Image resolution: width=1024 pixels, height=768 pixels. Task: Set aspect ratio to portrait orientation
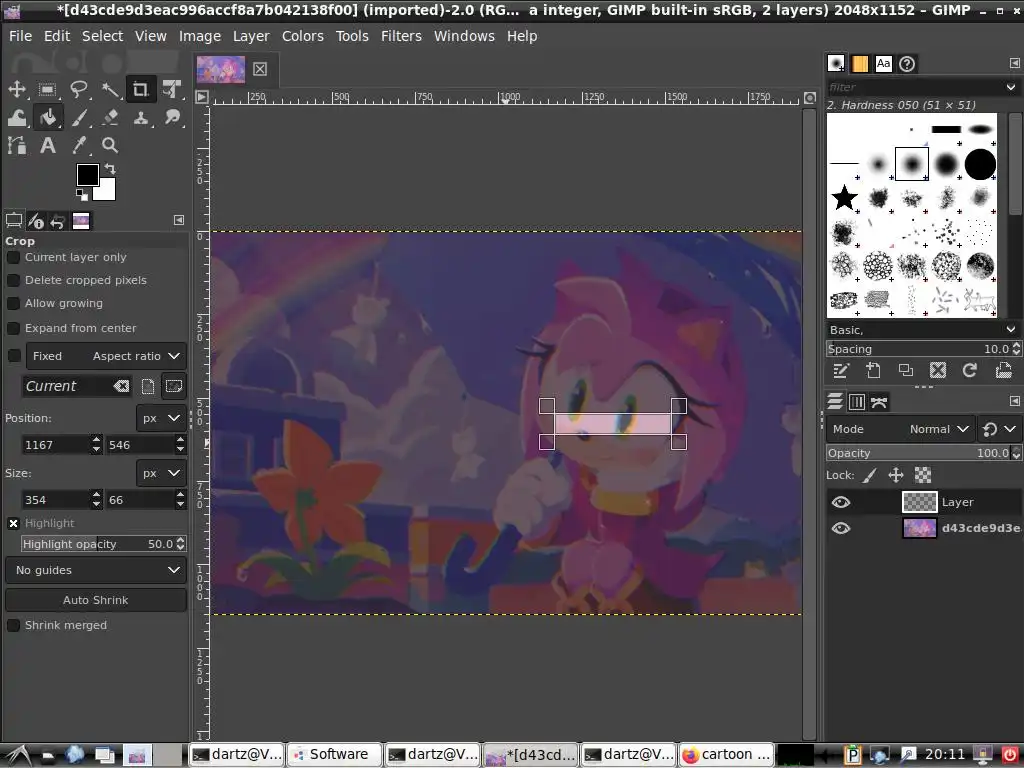[x=148, y=386]
